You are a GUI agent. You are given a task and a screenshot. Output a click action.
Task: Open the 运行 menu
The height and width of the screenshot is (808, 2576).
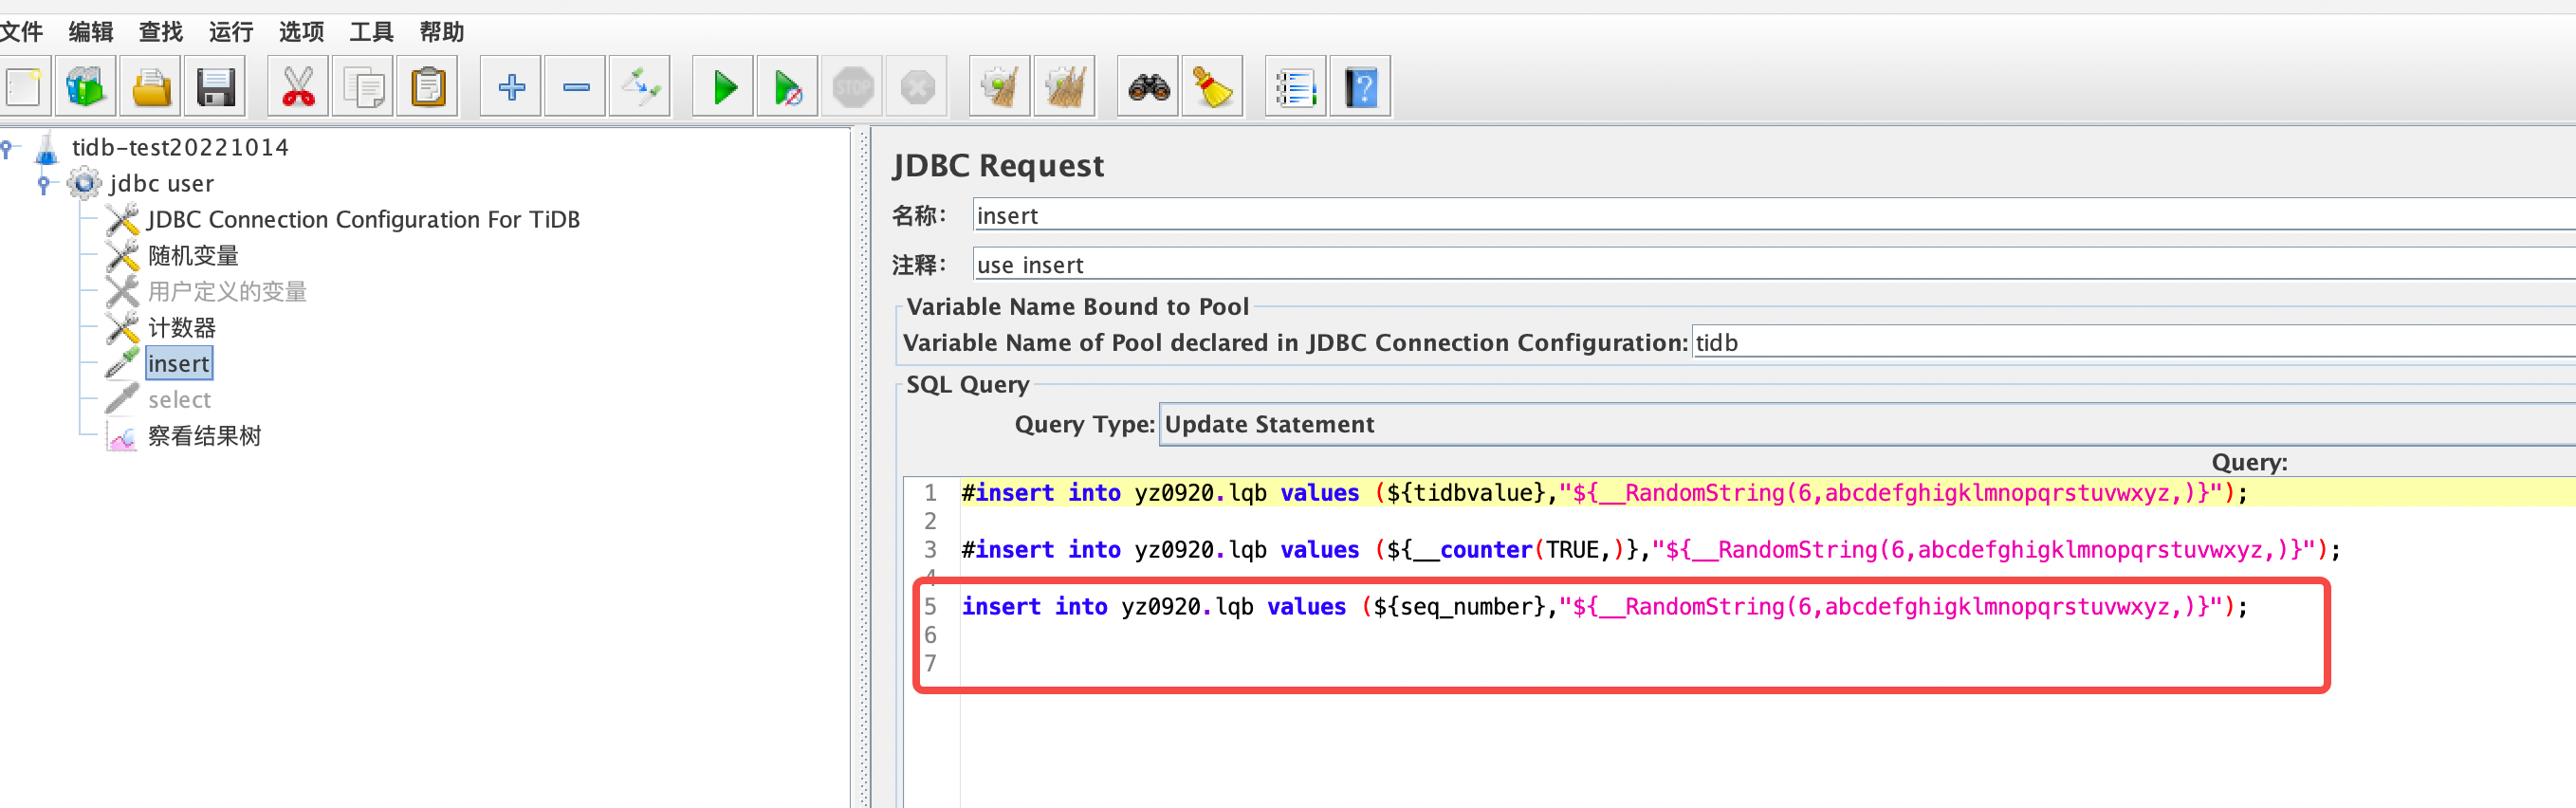(x=231, y=32)
